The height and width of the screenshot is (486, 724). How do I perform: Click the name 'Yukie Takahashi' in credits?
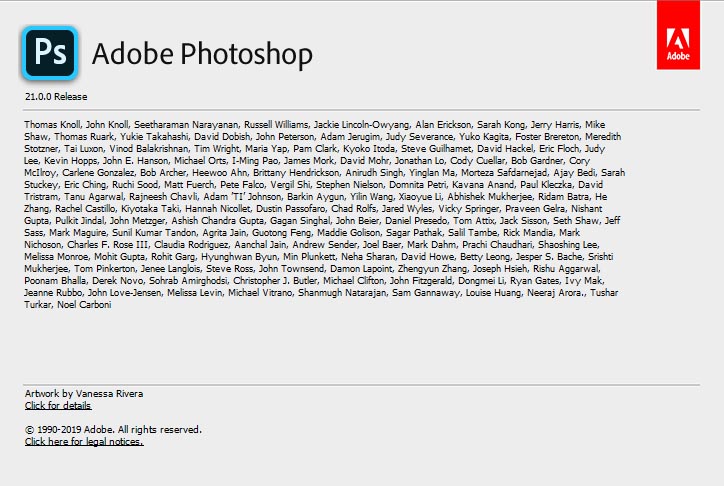pyautogui.click(x=154, y=137)
